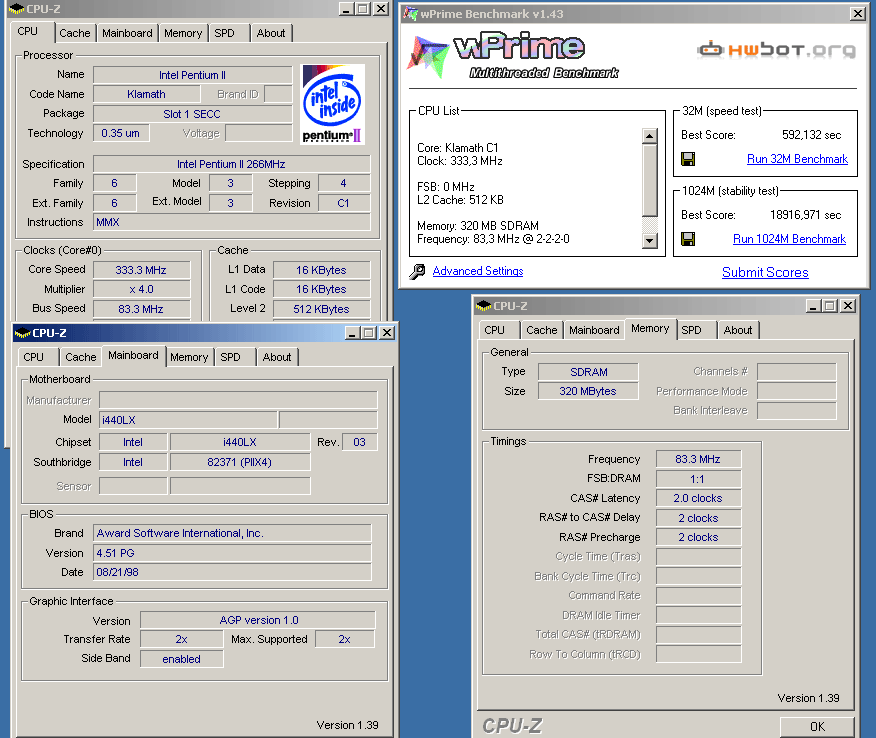Screen dimensions: 876x738
Task: Click the chipset Rev. value 03
Action: 359,442
